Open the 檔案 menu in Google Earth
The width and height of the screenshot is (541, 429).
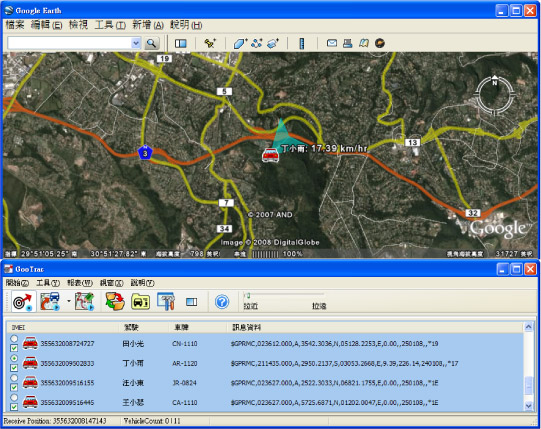15,25
